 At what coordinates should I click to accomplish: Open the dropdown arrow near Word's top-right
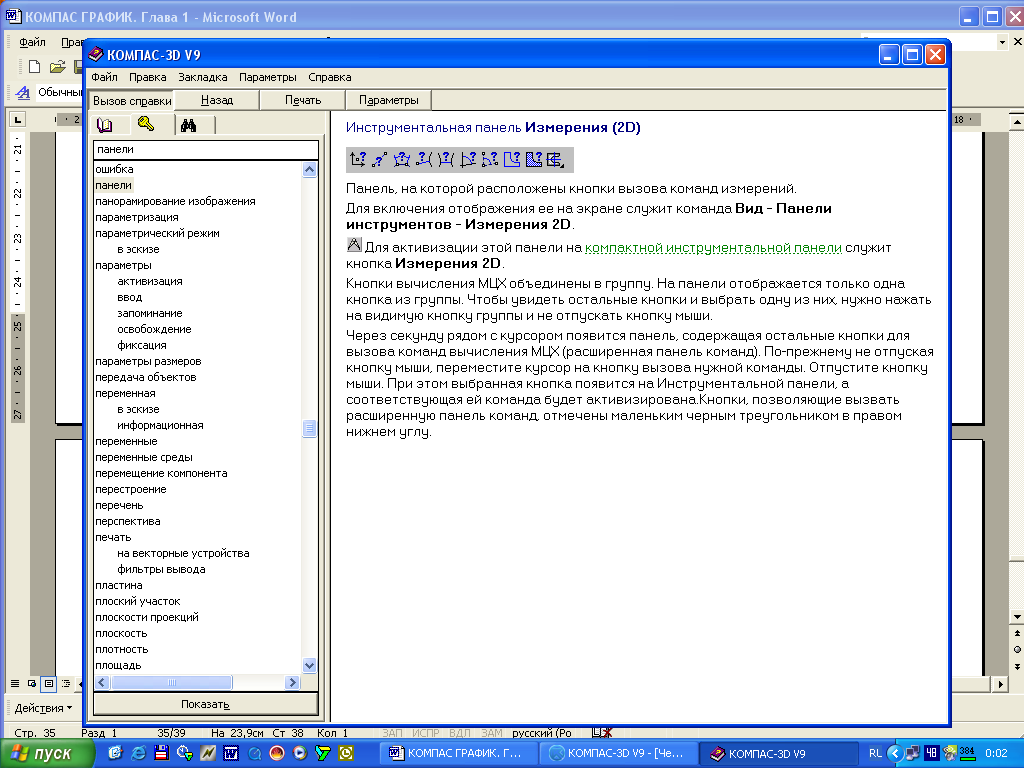coord(1002,42)
